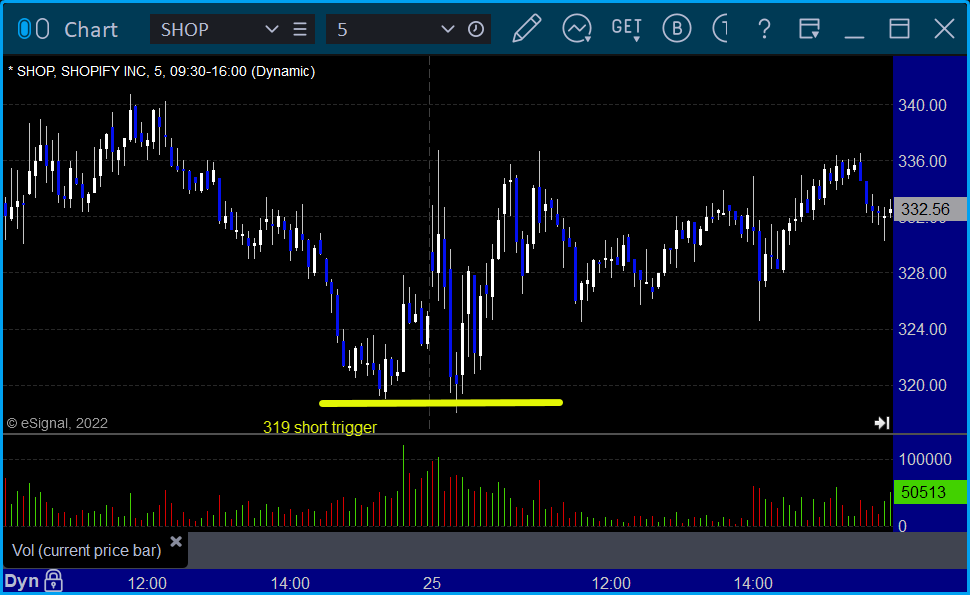Click the Chart window title label
This screenshot has width=970, height=595.
point(91,29)
